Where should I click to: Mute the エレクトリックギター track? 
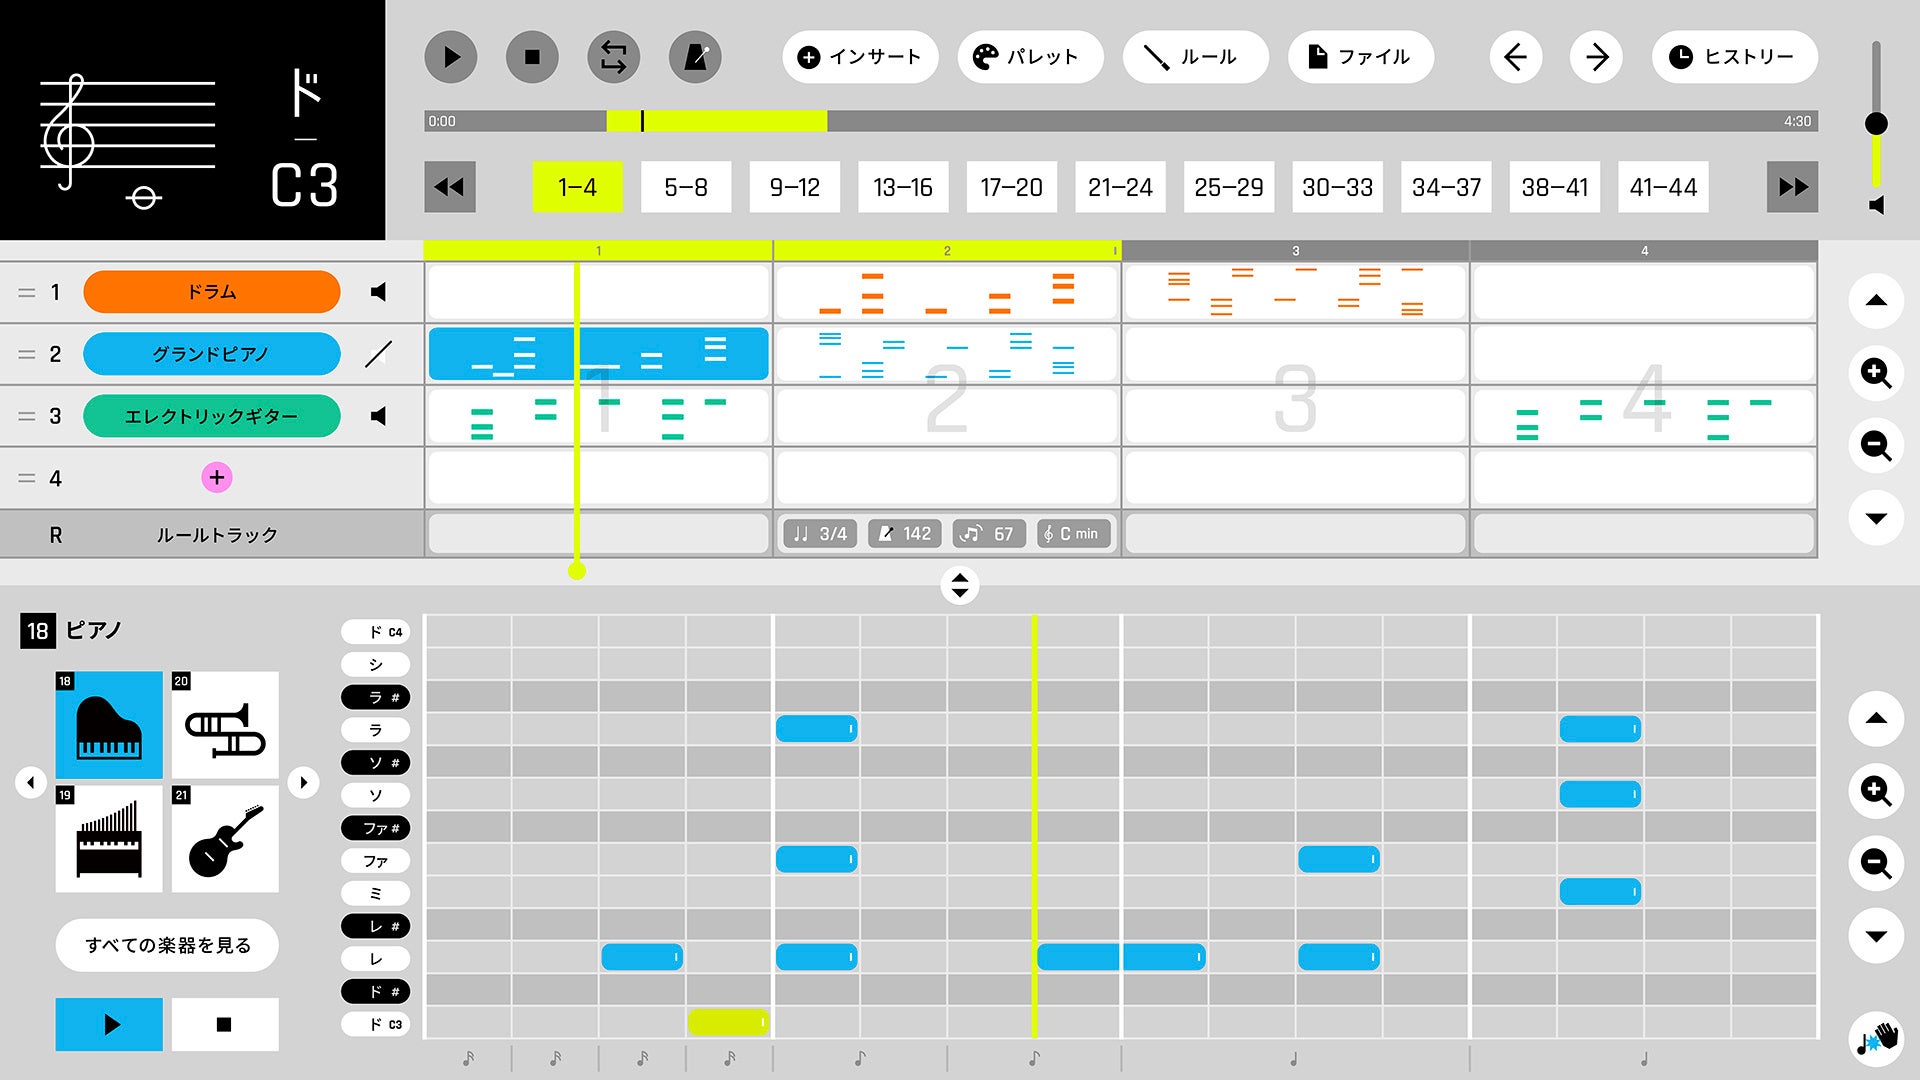pos(378,416)
